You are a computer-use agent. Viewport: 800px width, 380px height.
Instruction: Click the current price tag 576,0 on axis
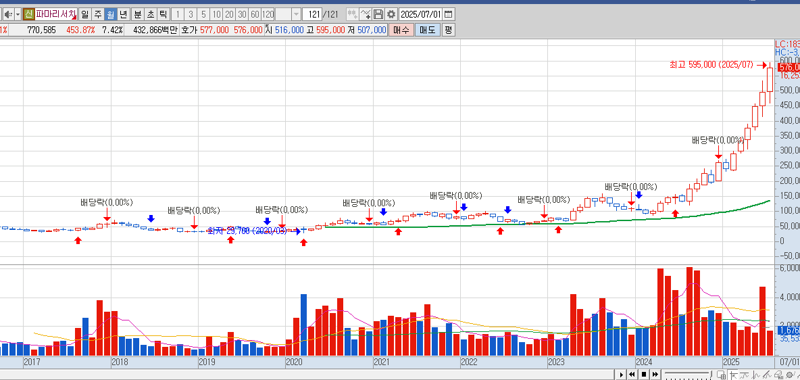(x=788, y=67)
